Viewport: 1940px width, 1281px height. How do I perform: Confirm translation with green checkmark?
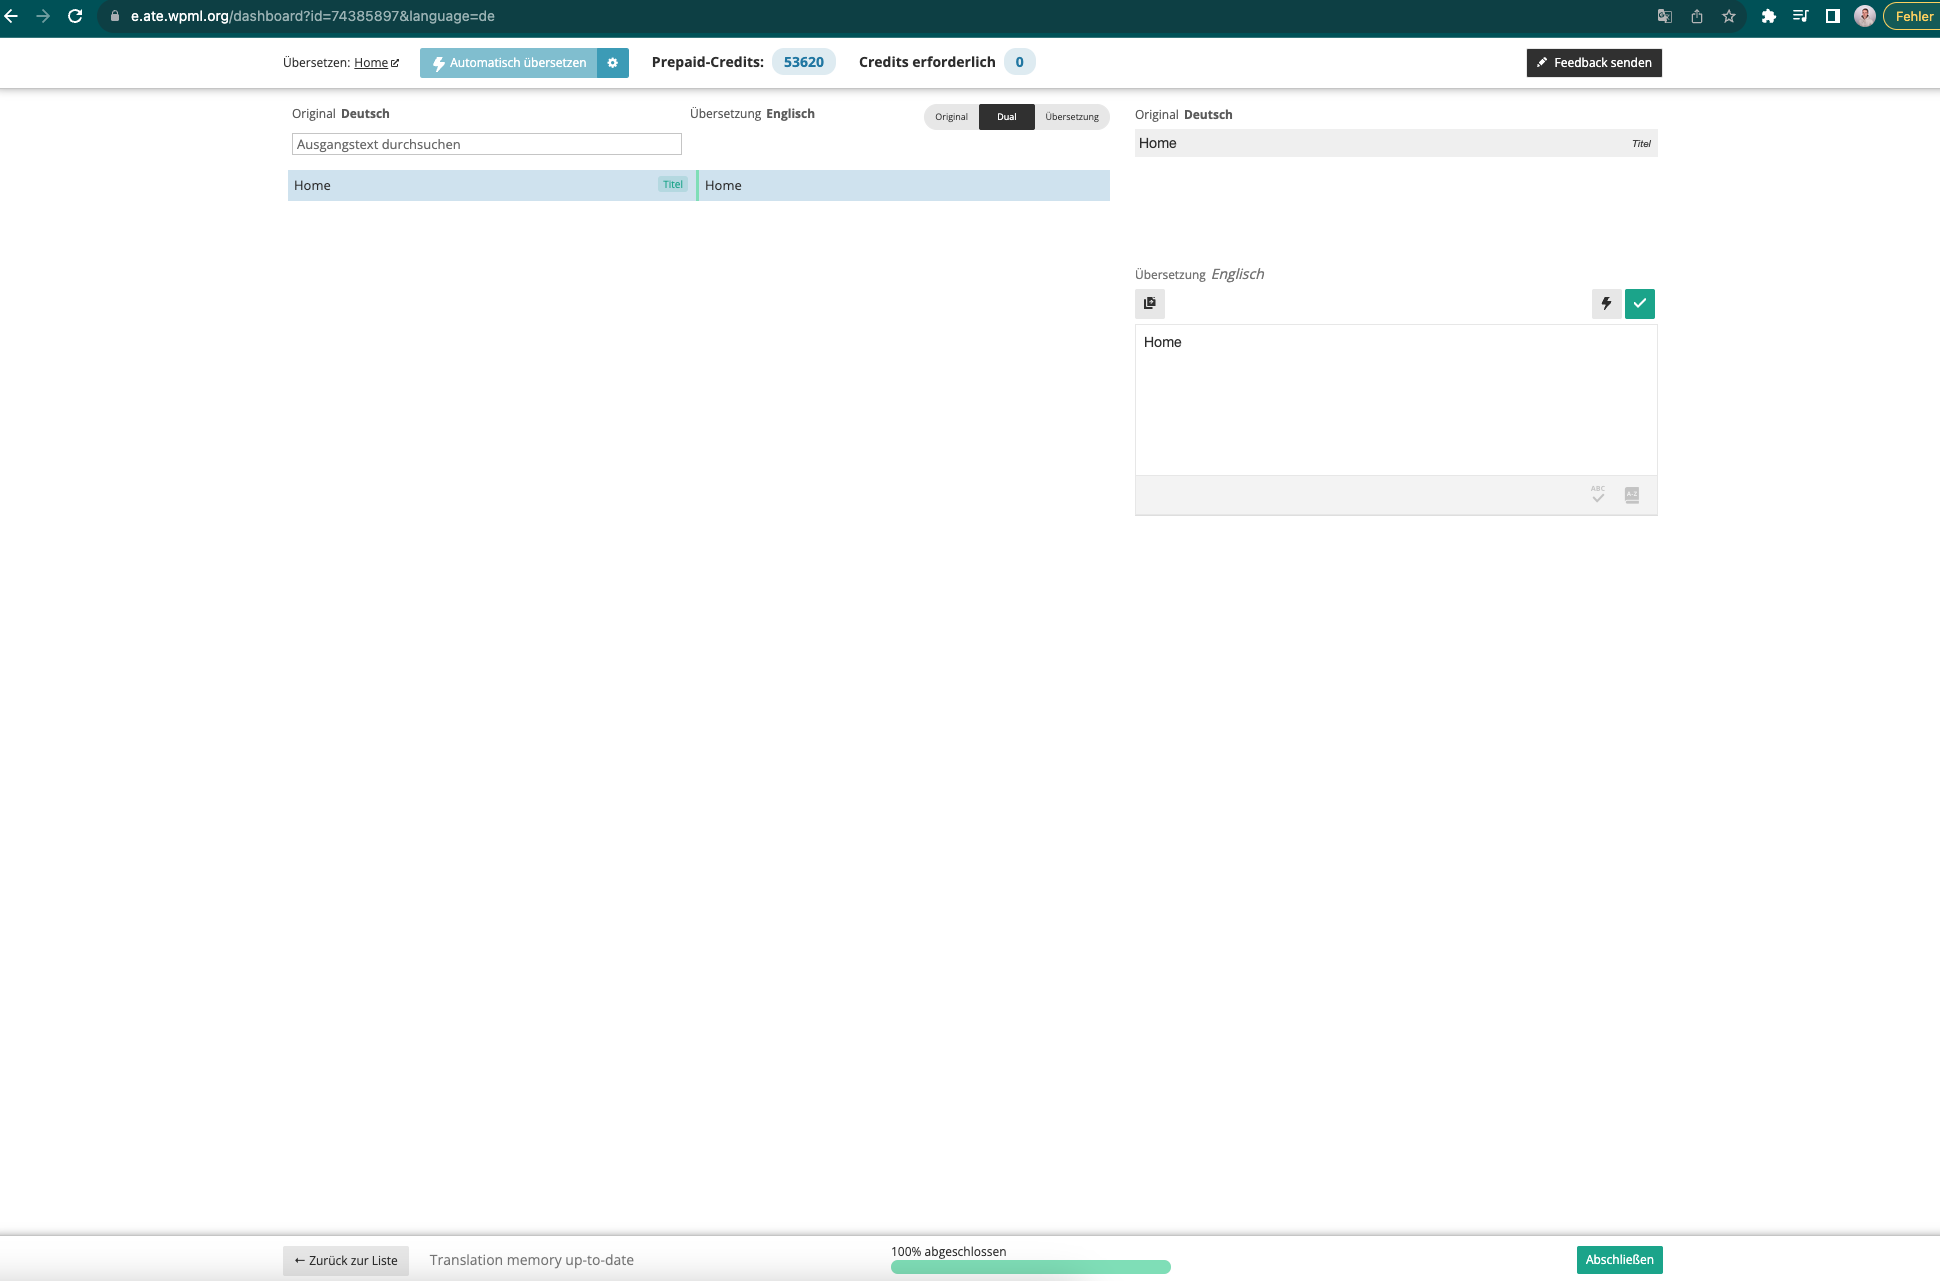coord(1640,303)
